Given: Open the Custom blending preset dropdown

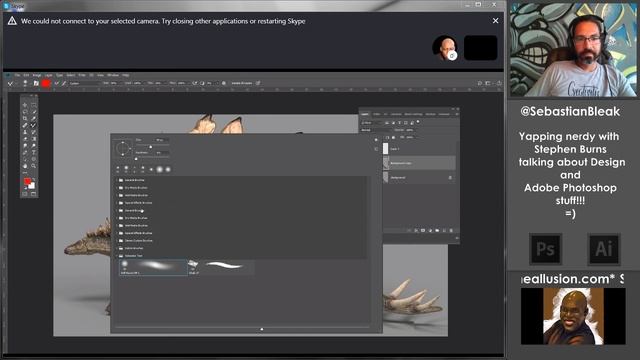Looking at the screenshot, I should click(x=84, y=83).
